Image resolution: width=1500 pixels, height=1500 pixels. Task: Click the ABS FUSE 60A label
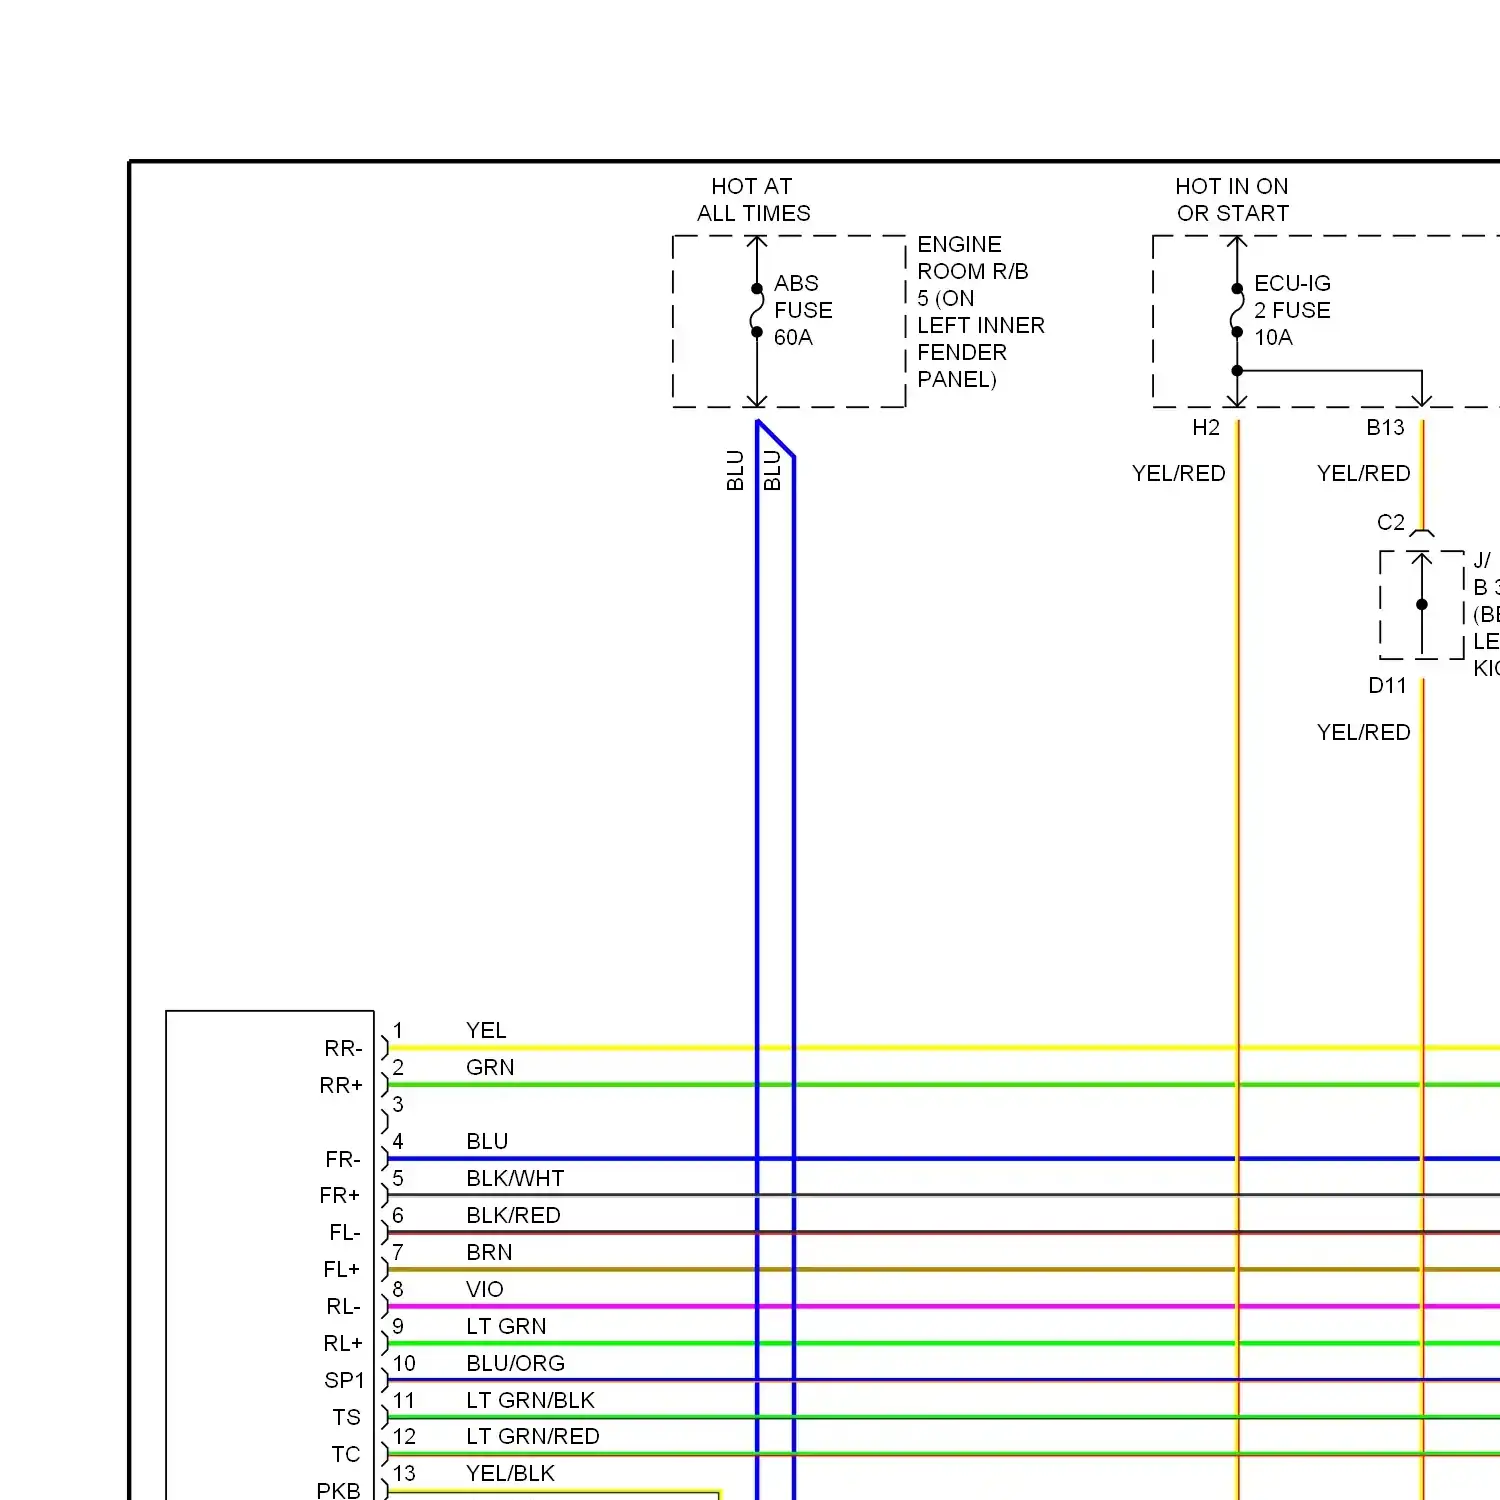click(803, 310)
